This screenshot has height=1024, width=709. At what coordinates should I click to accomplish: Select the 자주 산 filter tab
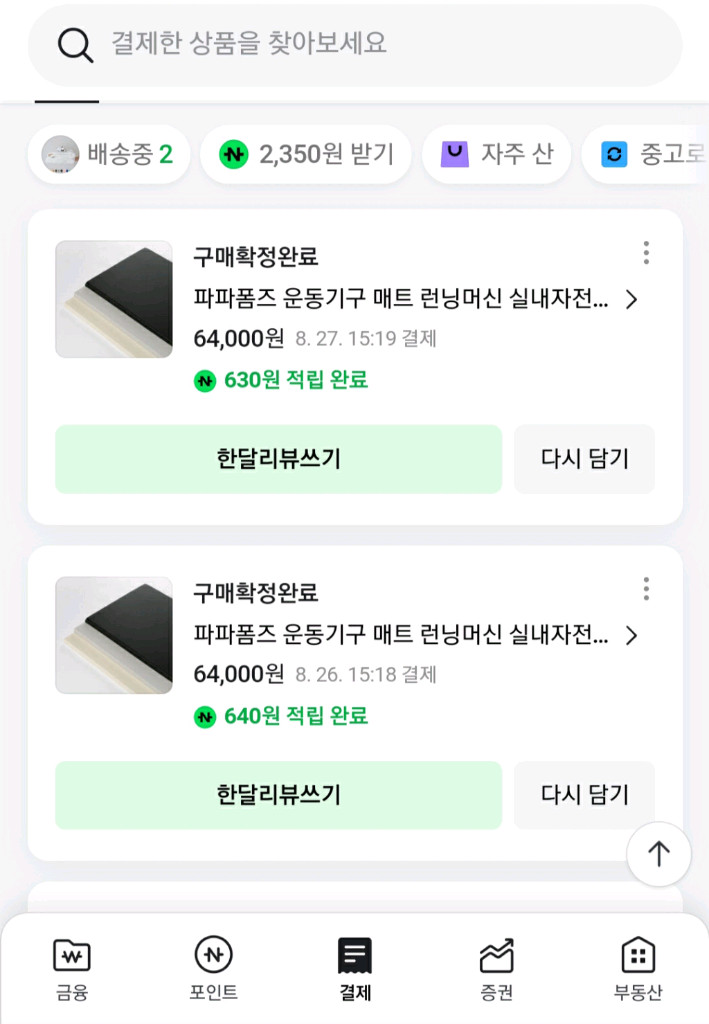point(497,154)
